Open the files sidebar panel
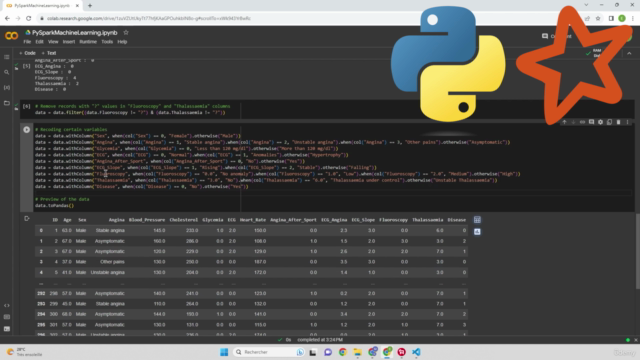 coord(7,103)
